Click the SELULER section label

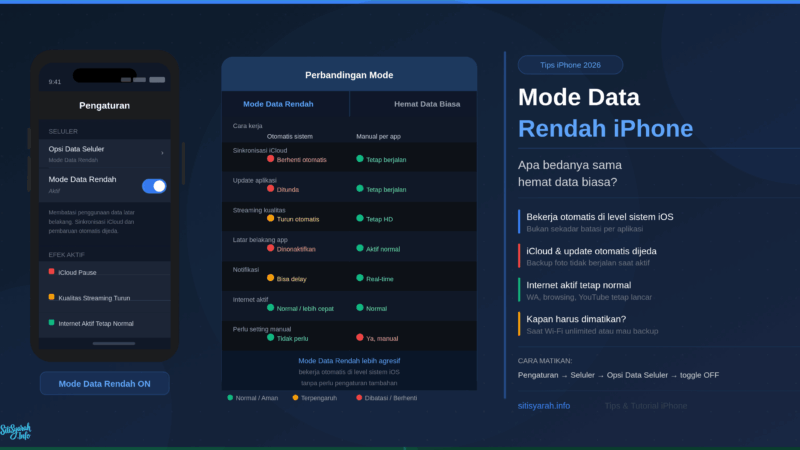click(x=63, y=132)
